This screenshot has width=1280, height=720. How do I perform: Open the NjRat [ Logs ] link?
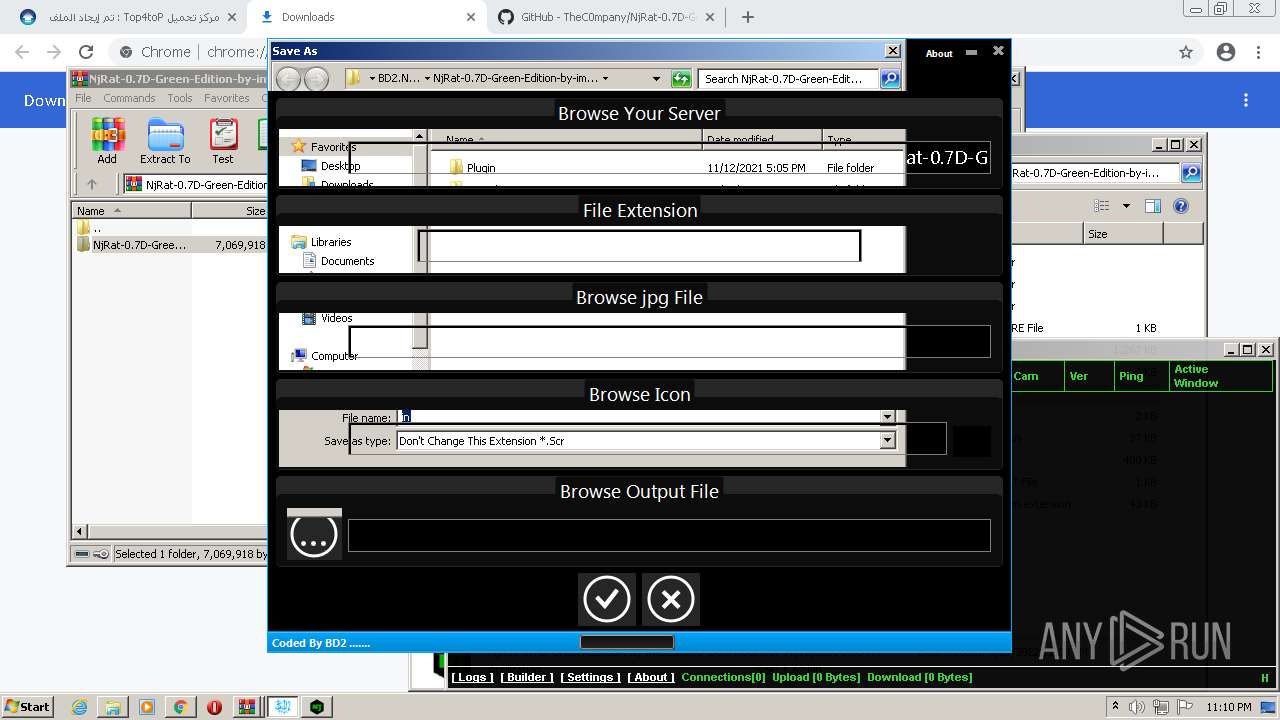(x=472, y=677)
